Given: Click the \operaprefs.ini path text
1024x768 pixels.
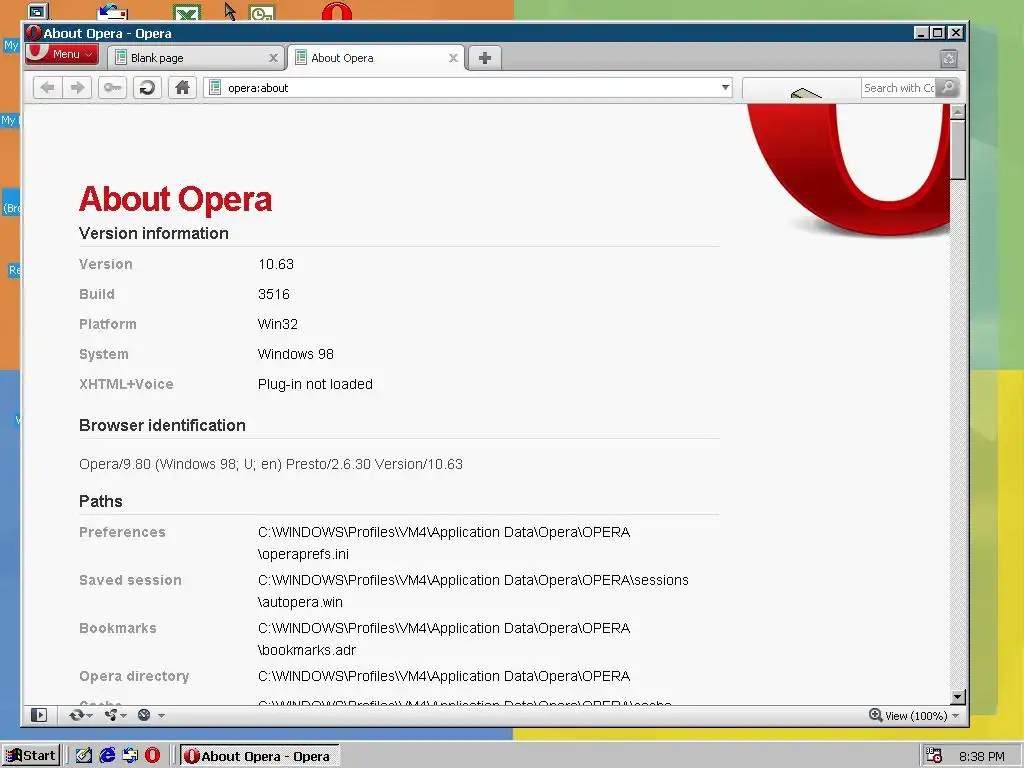Looking at the screenshot, I should (x=303, y=554).
